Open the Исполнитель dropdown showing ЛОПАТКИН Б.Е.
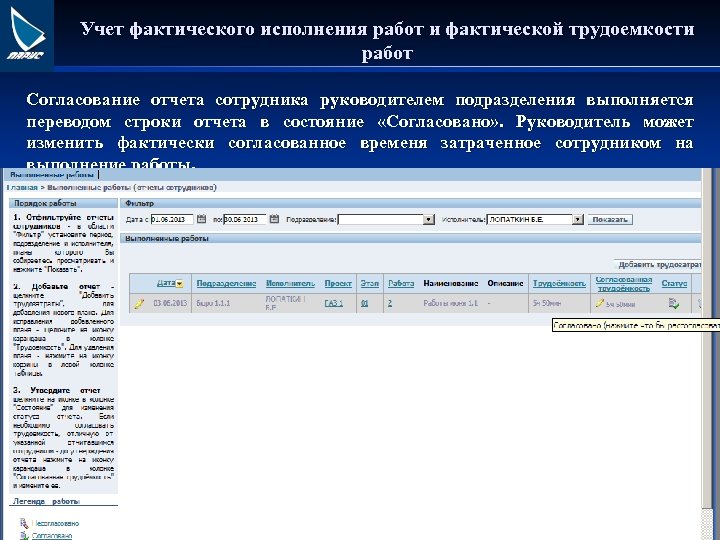 click(x=578, y=219)
